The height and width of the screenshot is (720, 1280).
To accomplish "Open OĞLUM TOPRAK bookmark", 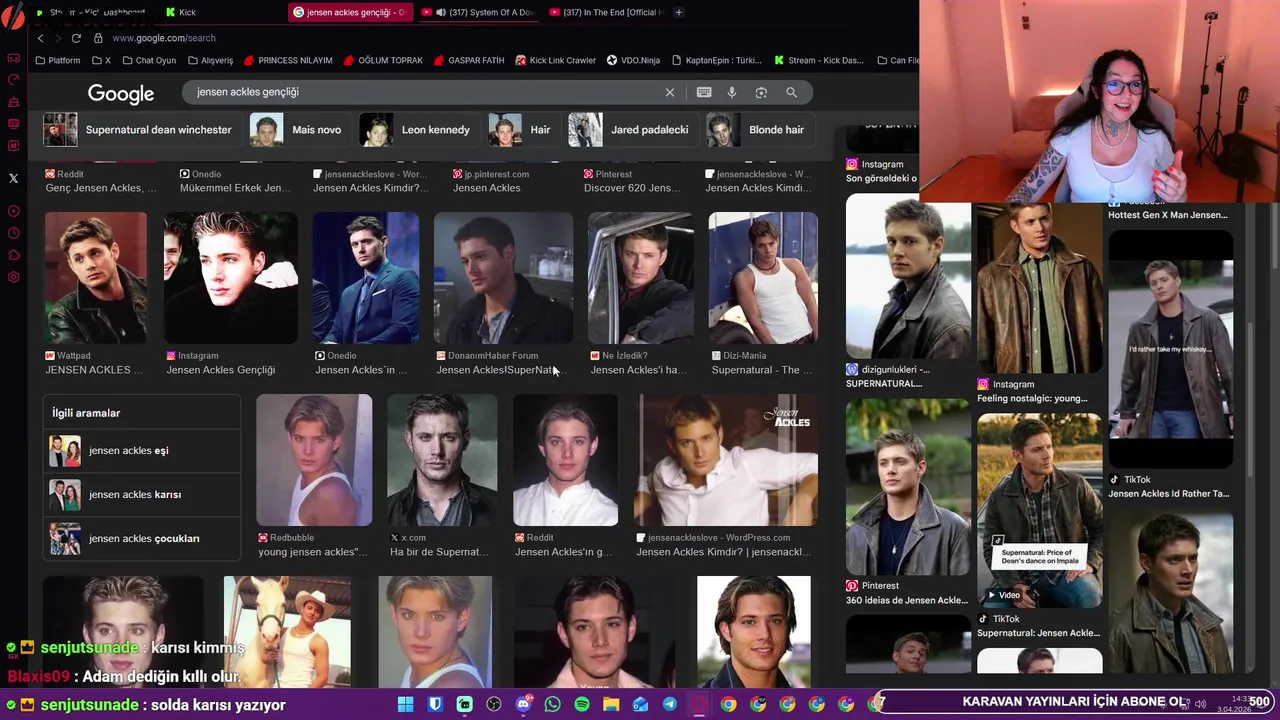I will pos(383,60).
